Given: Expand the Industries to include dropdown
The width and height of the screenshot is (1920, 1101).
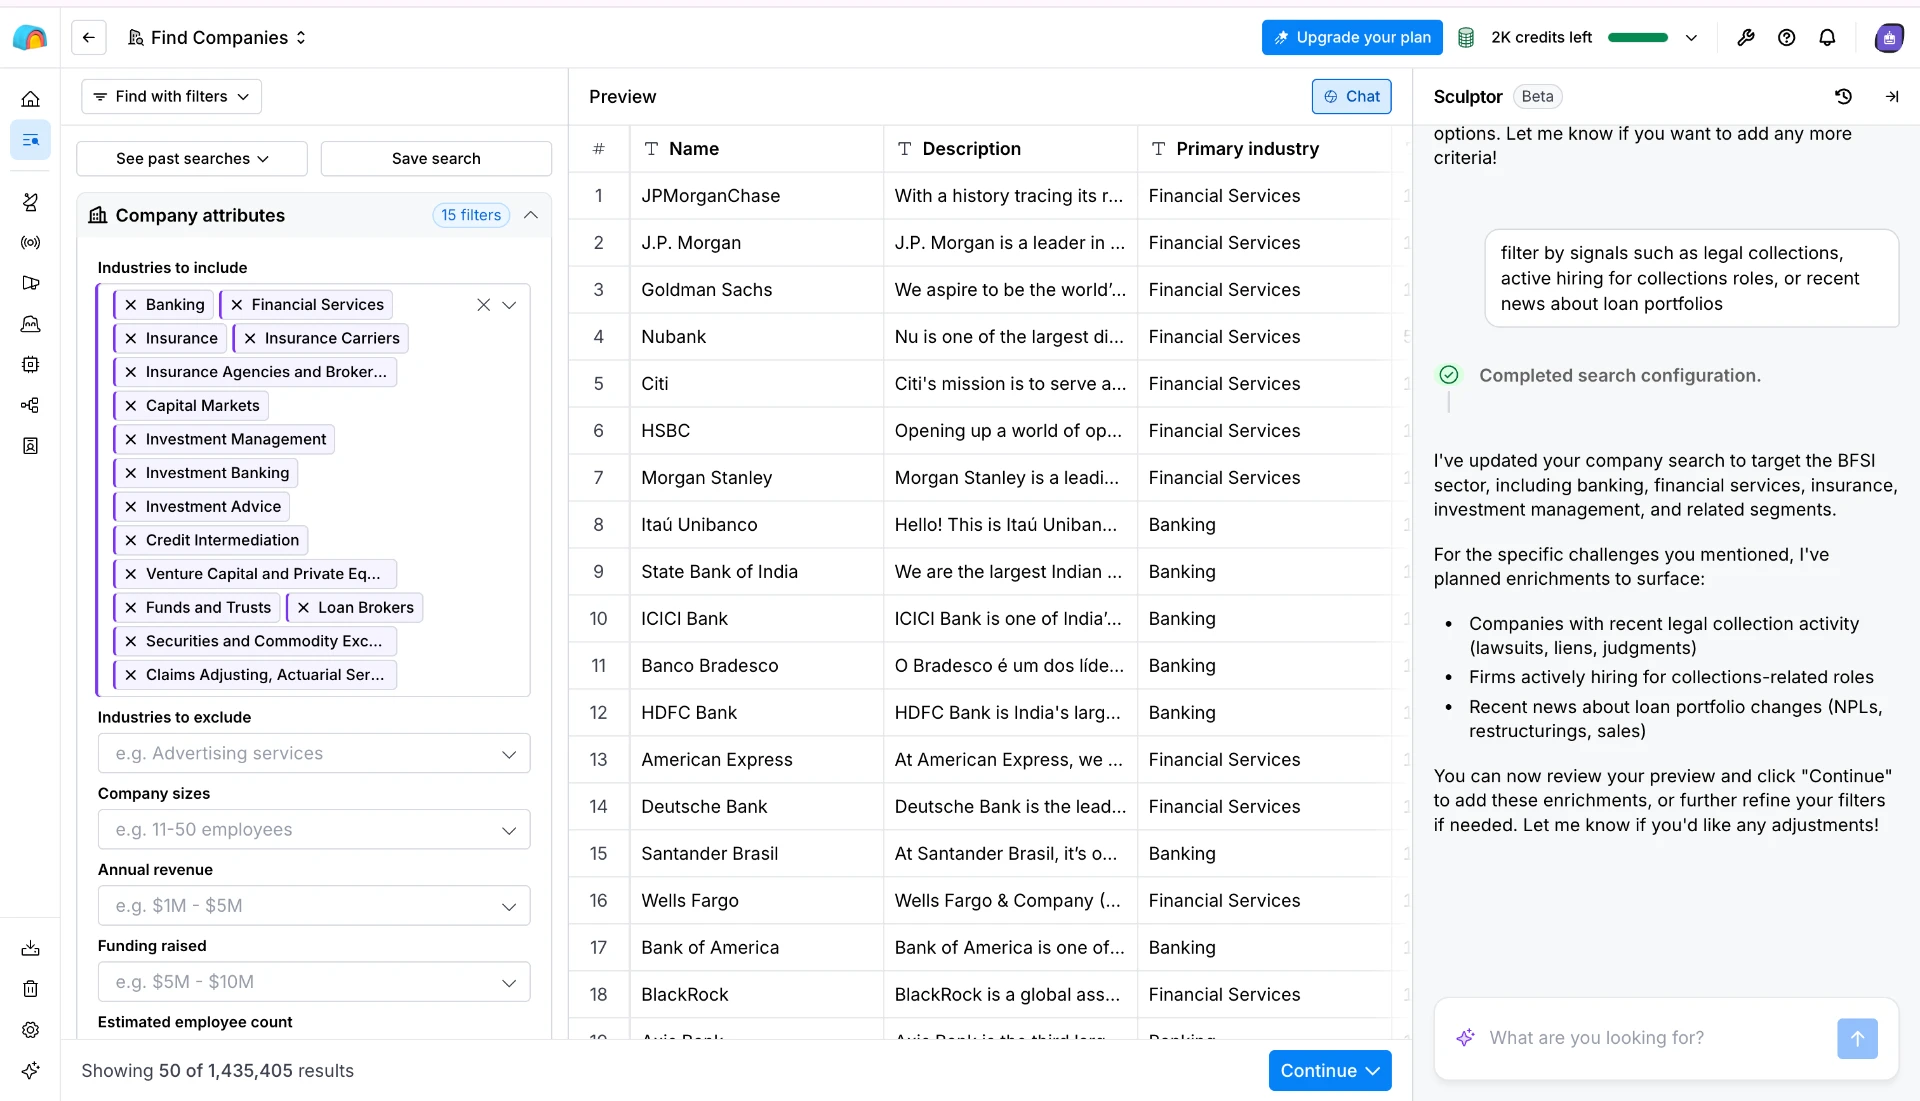Looking at the screenshot, I should point(509,305).
